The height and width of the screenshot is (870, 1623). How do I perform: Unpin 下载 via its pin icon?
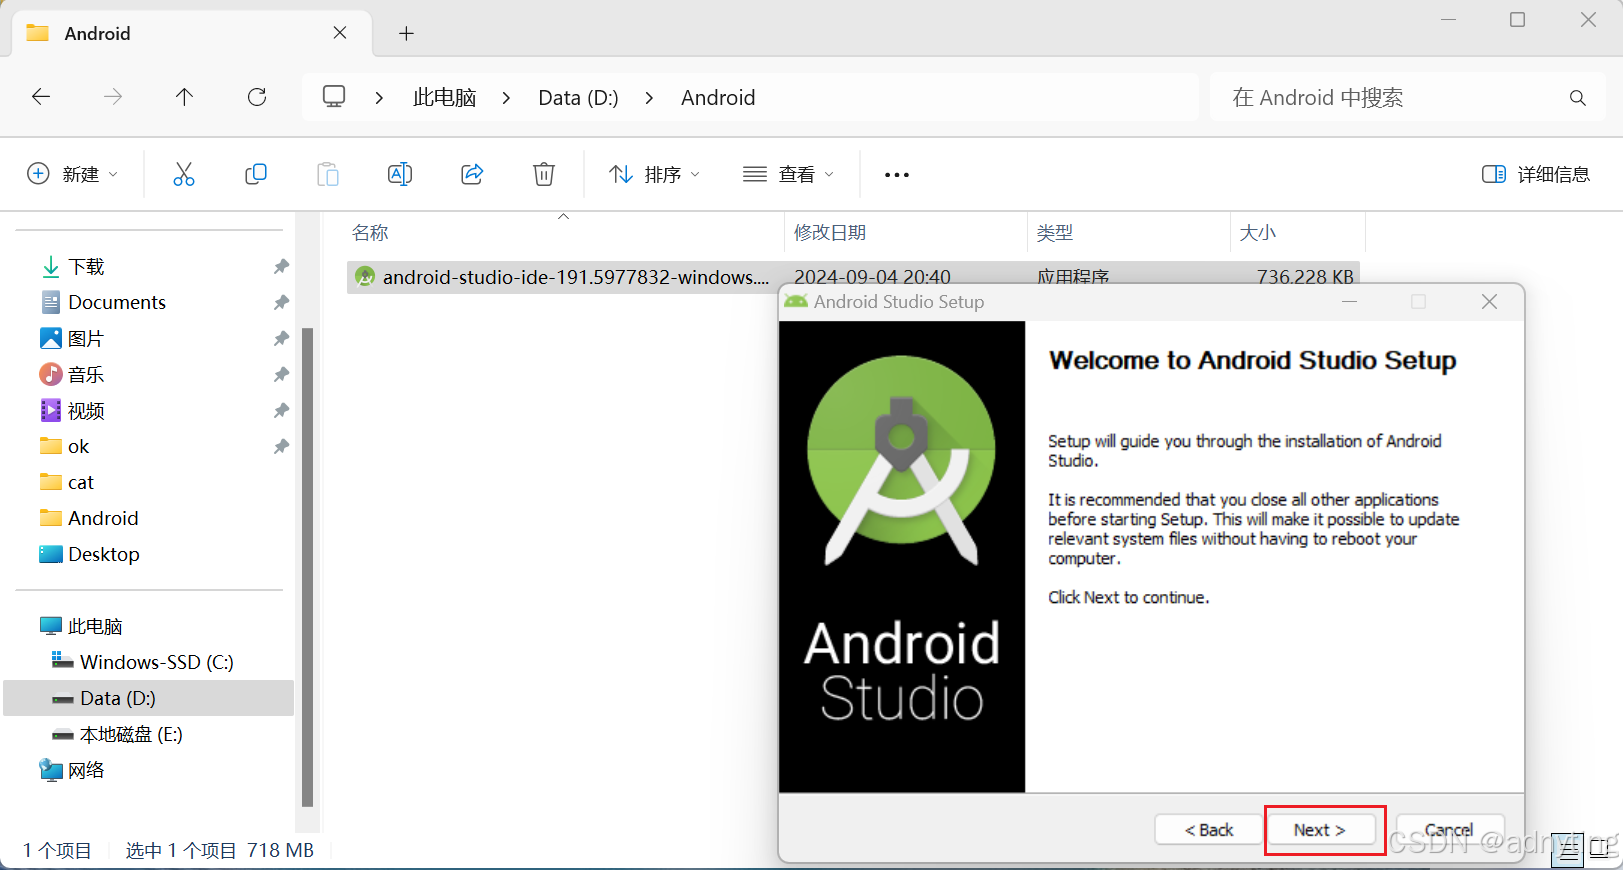click(281, 267)
